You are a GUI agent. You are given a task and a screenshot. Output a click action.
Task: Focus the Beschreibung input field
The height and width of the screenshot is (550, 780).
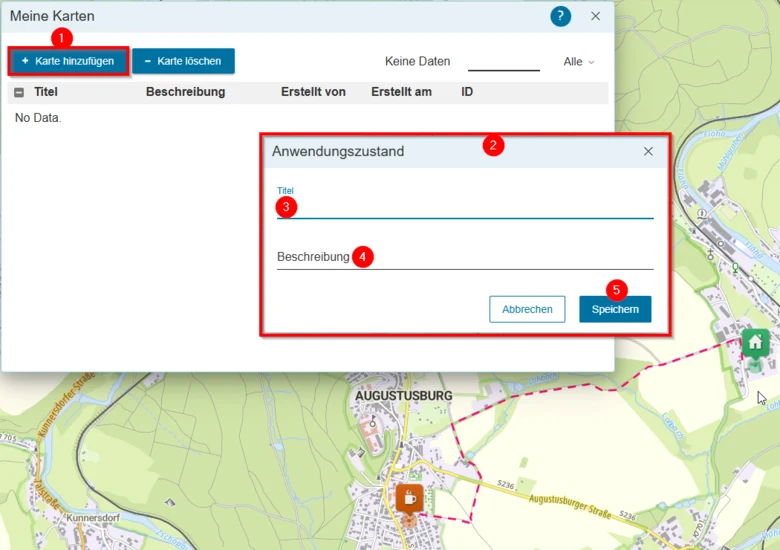(465, 257)
